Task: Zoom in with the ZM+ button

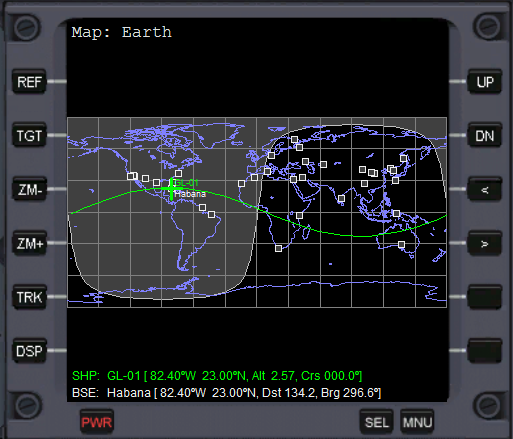Action: pyautogui.click(x=29, y=244)
